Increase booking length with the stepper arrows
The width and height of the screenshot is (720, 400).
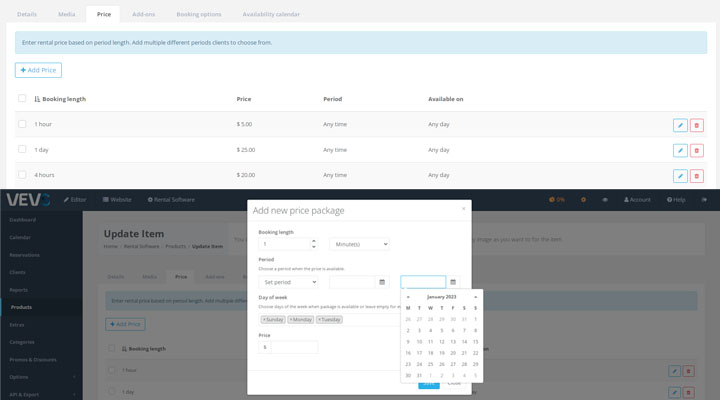[x=314, y=241]
